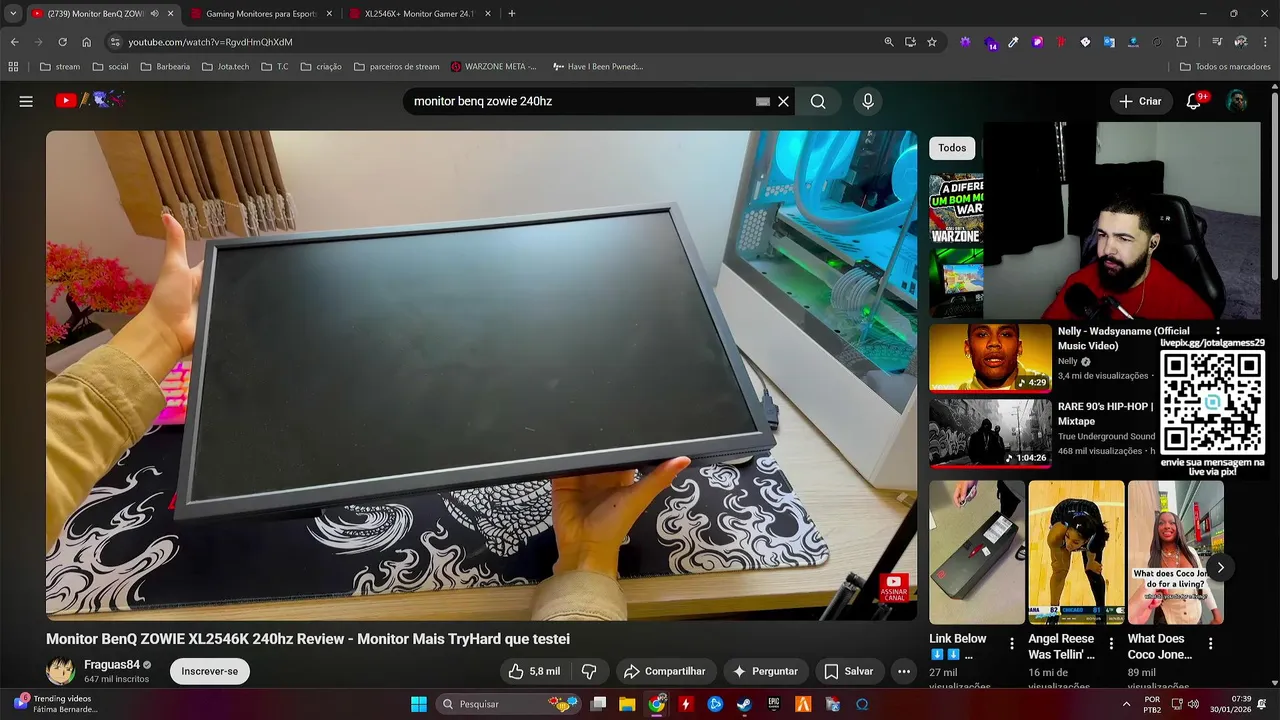Viewport: 1280px width, 720px height.
Task: Click the Assinar Canal watermark on video
Action: pyautogui.click(x=894, y=588)
